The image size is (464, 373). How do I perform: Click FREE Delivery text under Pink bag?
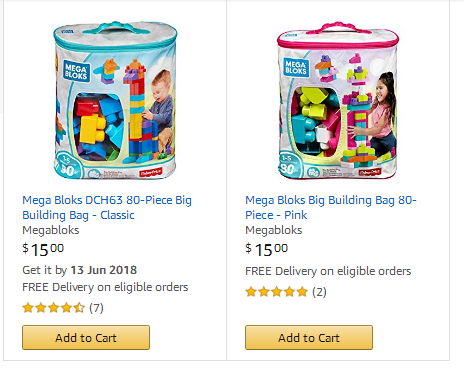(328, 271)
